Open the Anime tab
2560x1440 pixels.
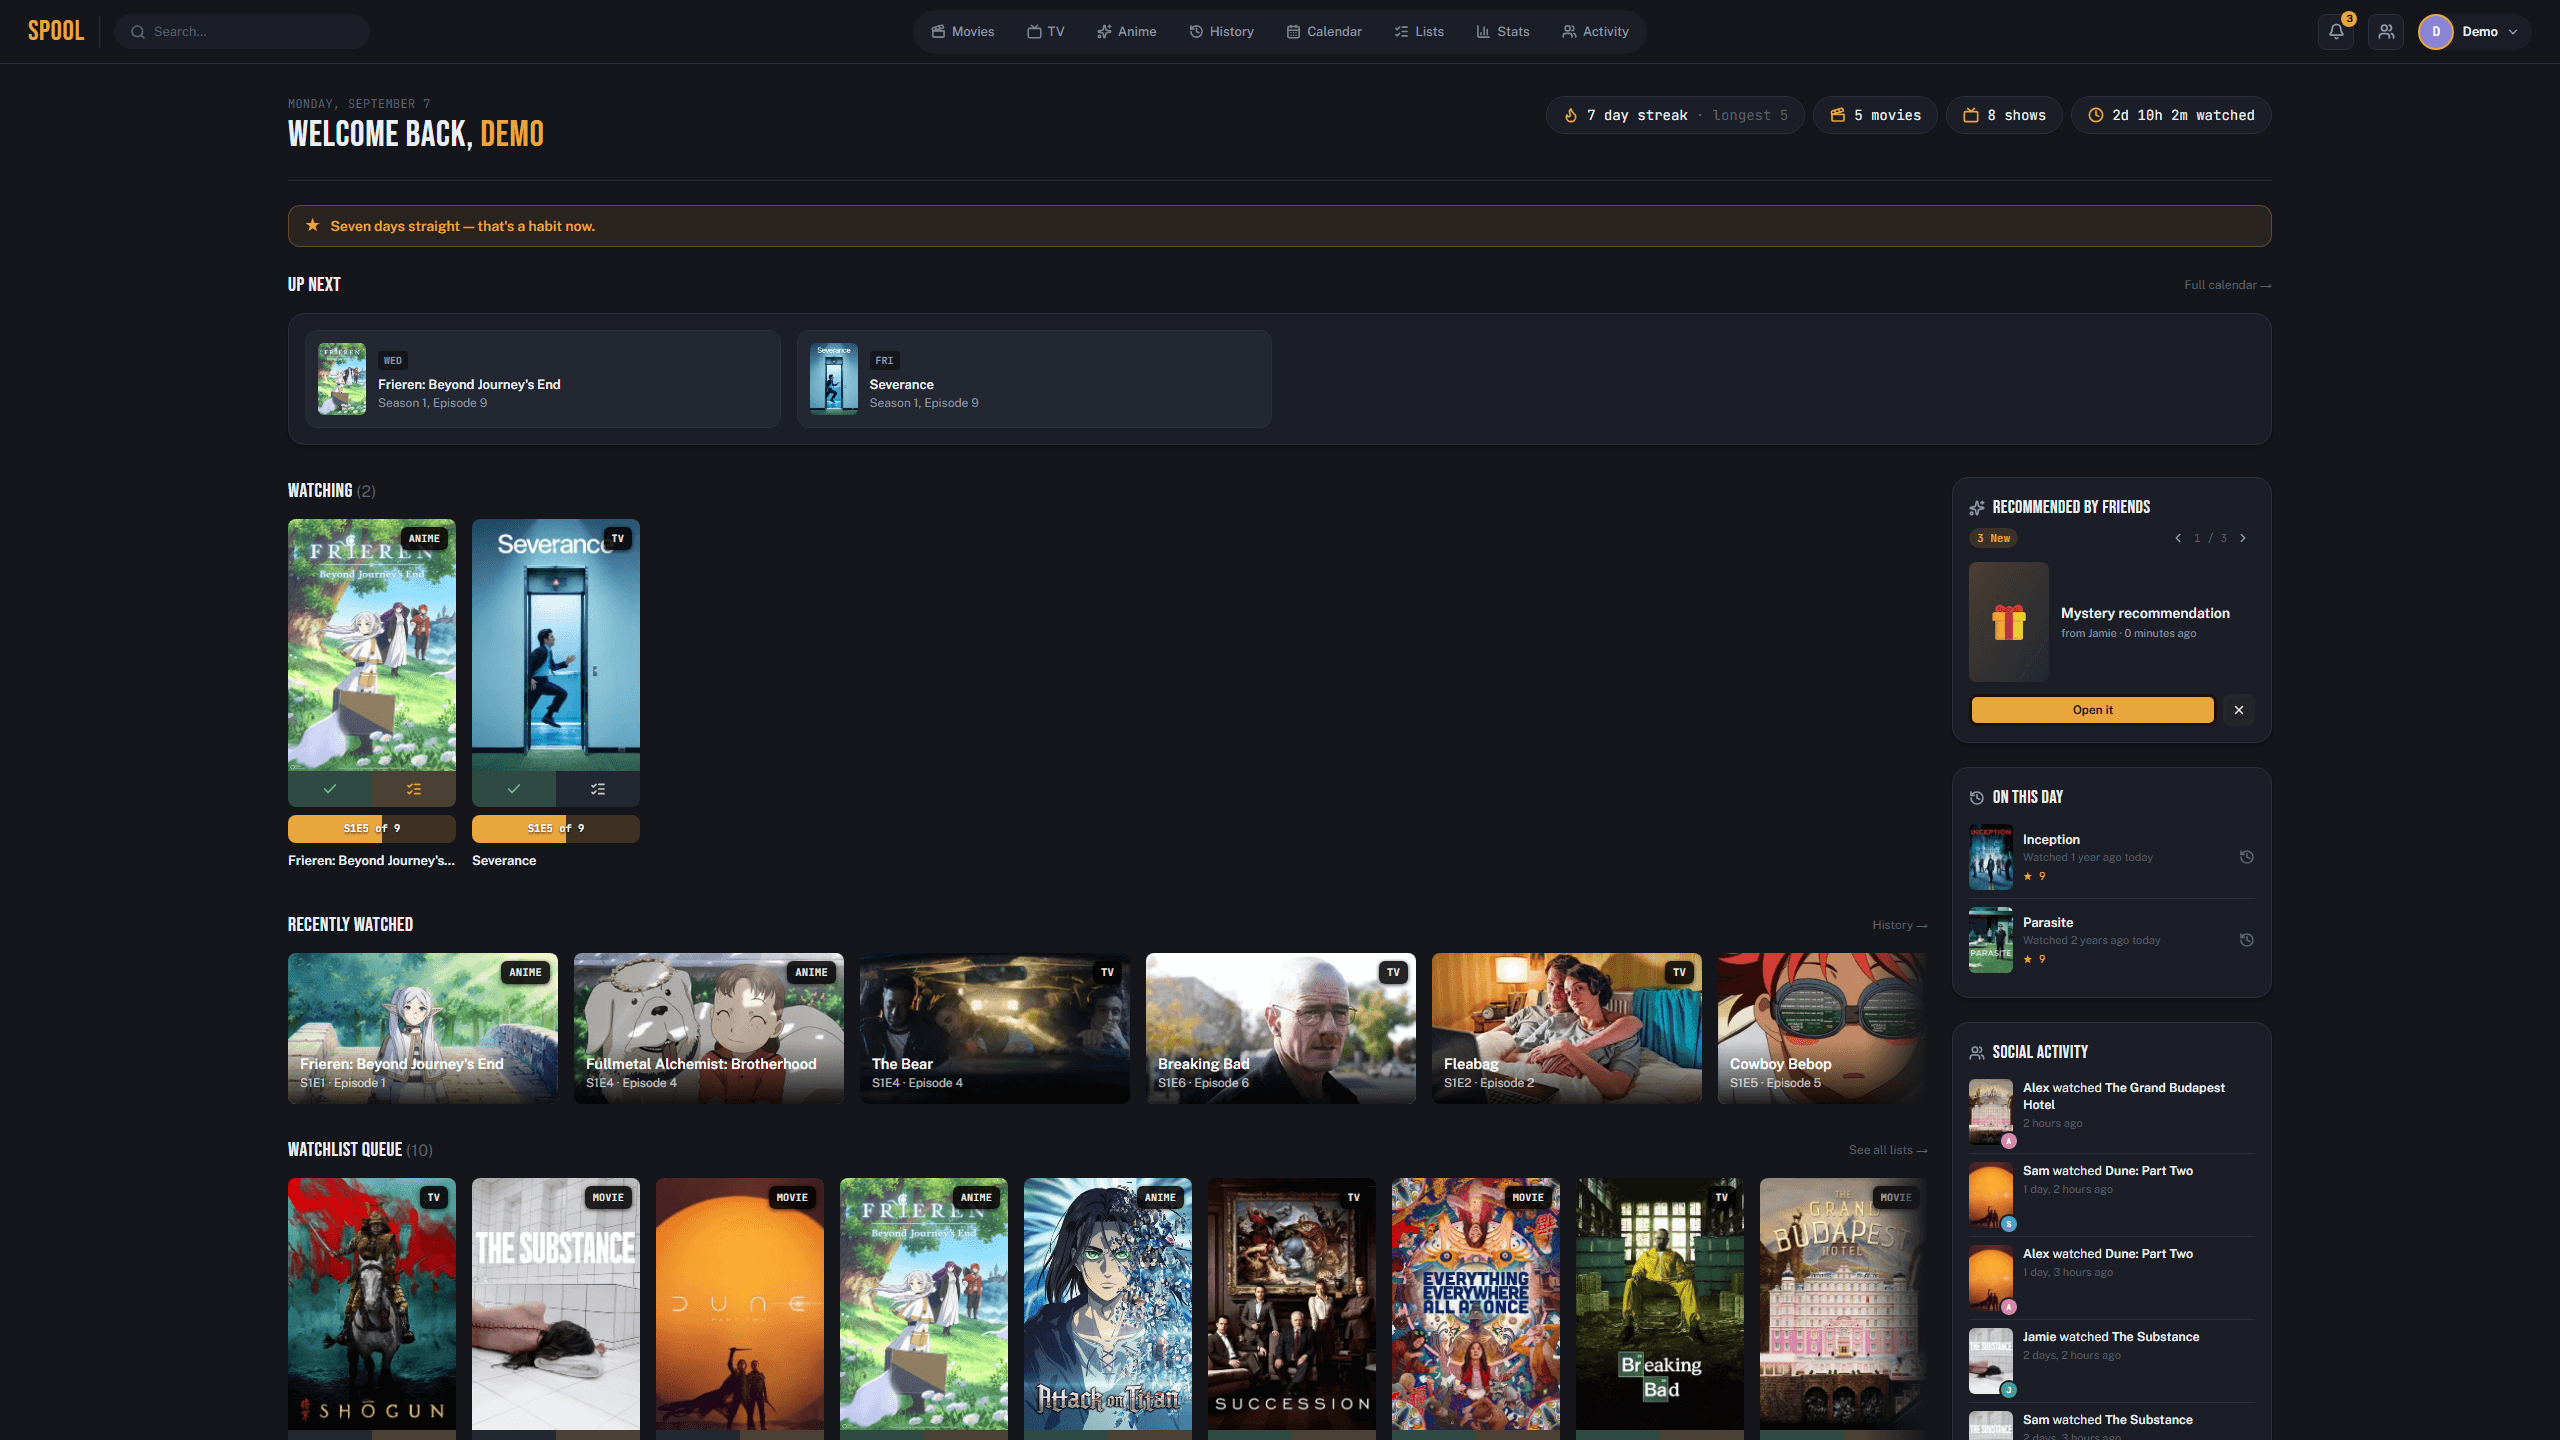click(1127, 31)
